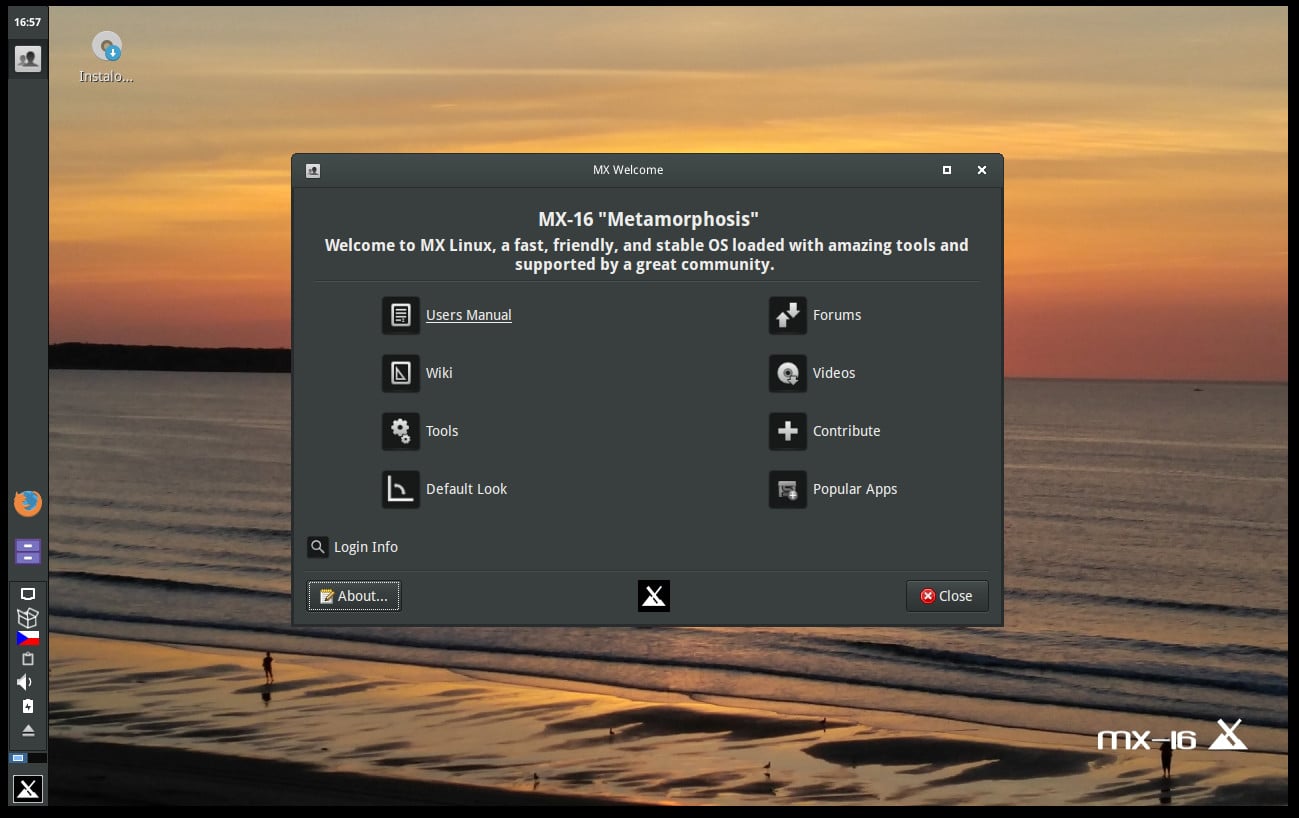Close MX Welcome via titlebar X
Viewport: 1299px width, 818px height.
pos(982,170)
